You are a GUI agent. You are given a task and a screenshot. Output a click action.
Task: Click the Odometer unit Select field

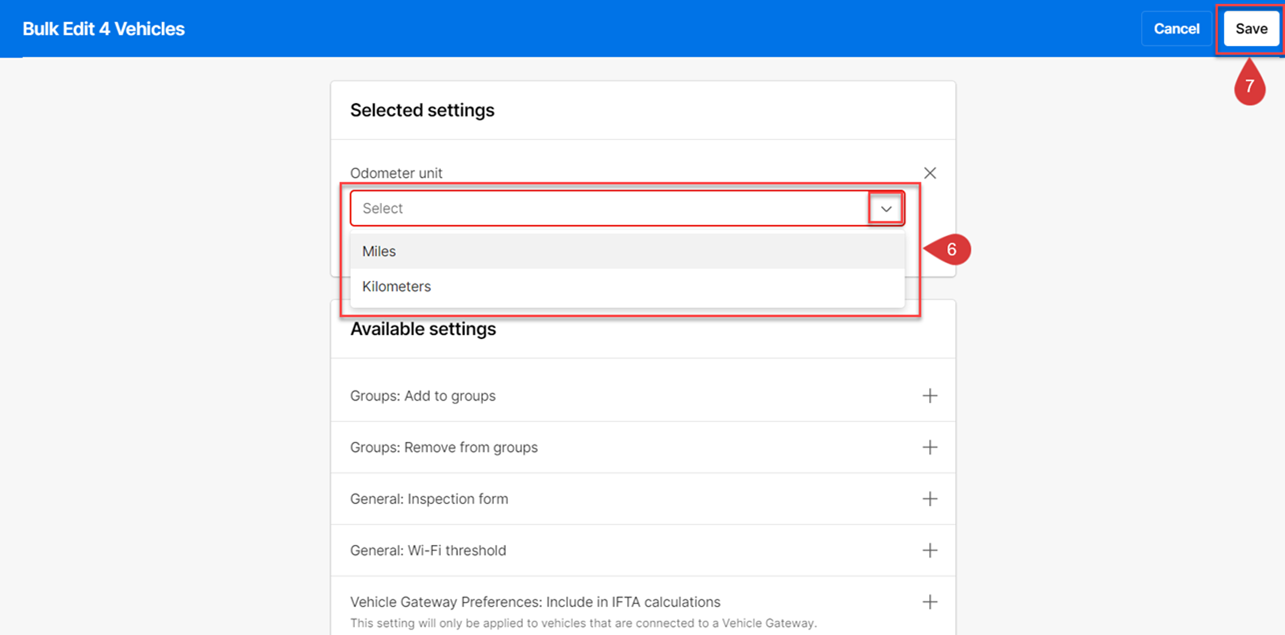tap(600, 209)
